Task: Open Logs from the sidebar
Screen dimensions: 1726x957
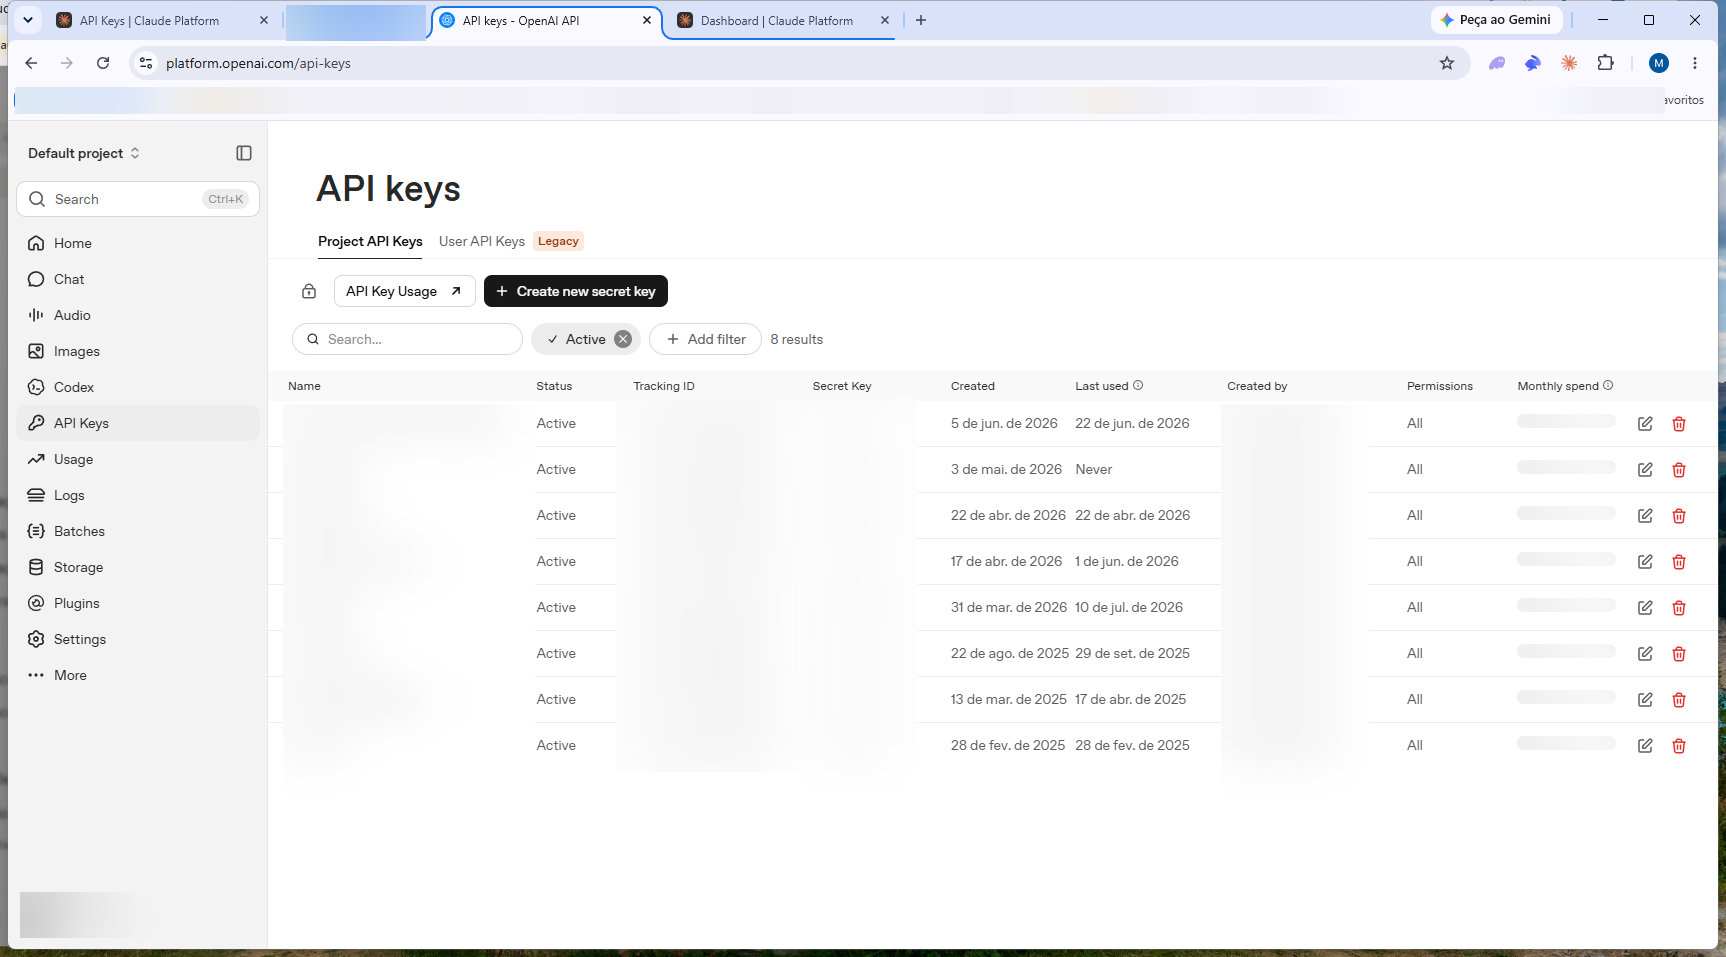Action: point(138,495)
